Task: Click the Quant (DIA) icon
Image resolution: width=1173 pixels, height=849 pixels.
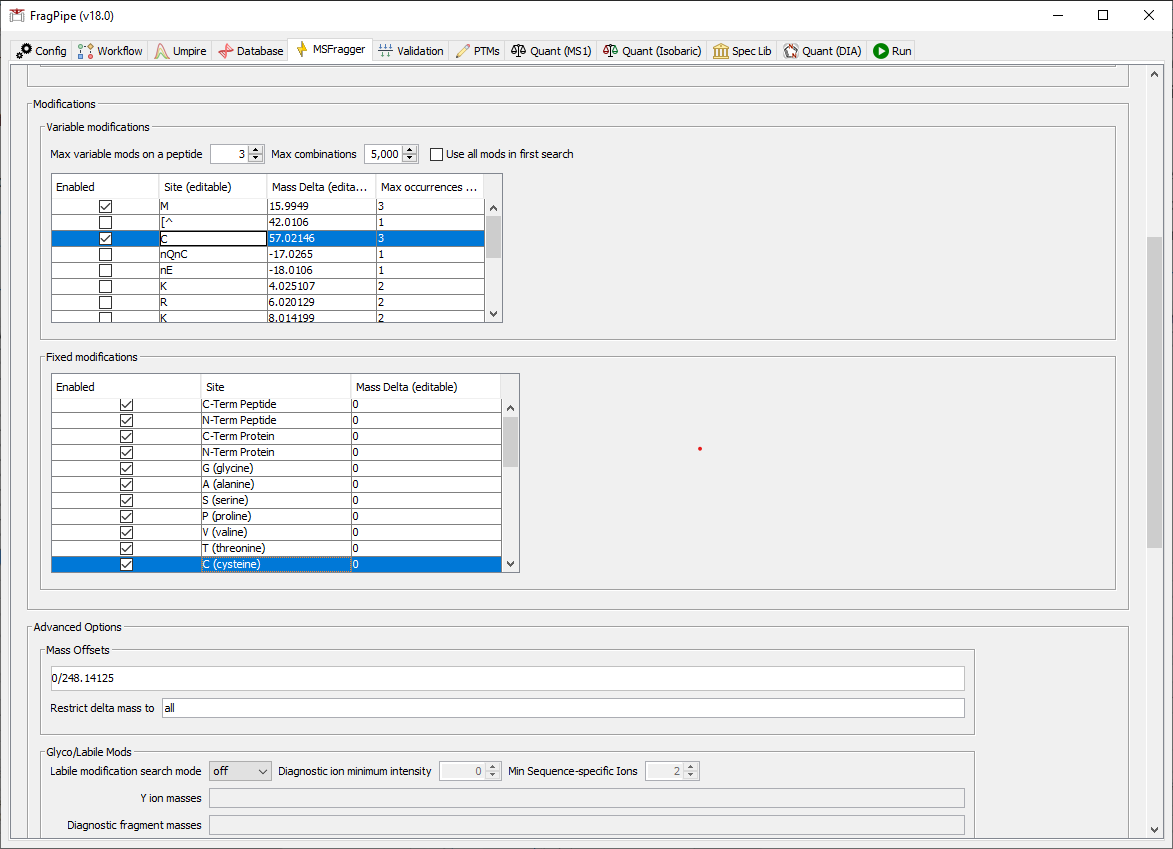Action: pos(791,51)
